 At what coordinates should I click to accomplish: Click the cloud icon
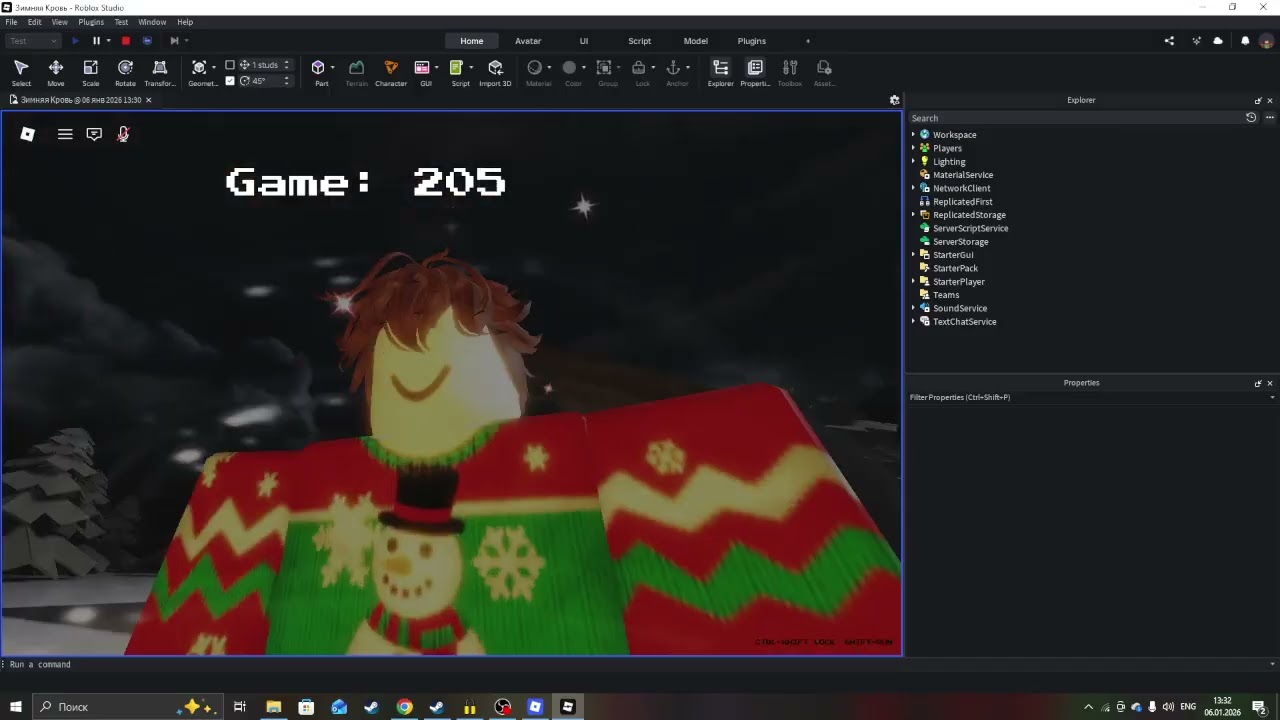pyautogui.click(x=1218, y=41)
